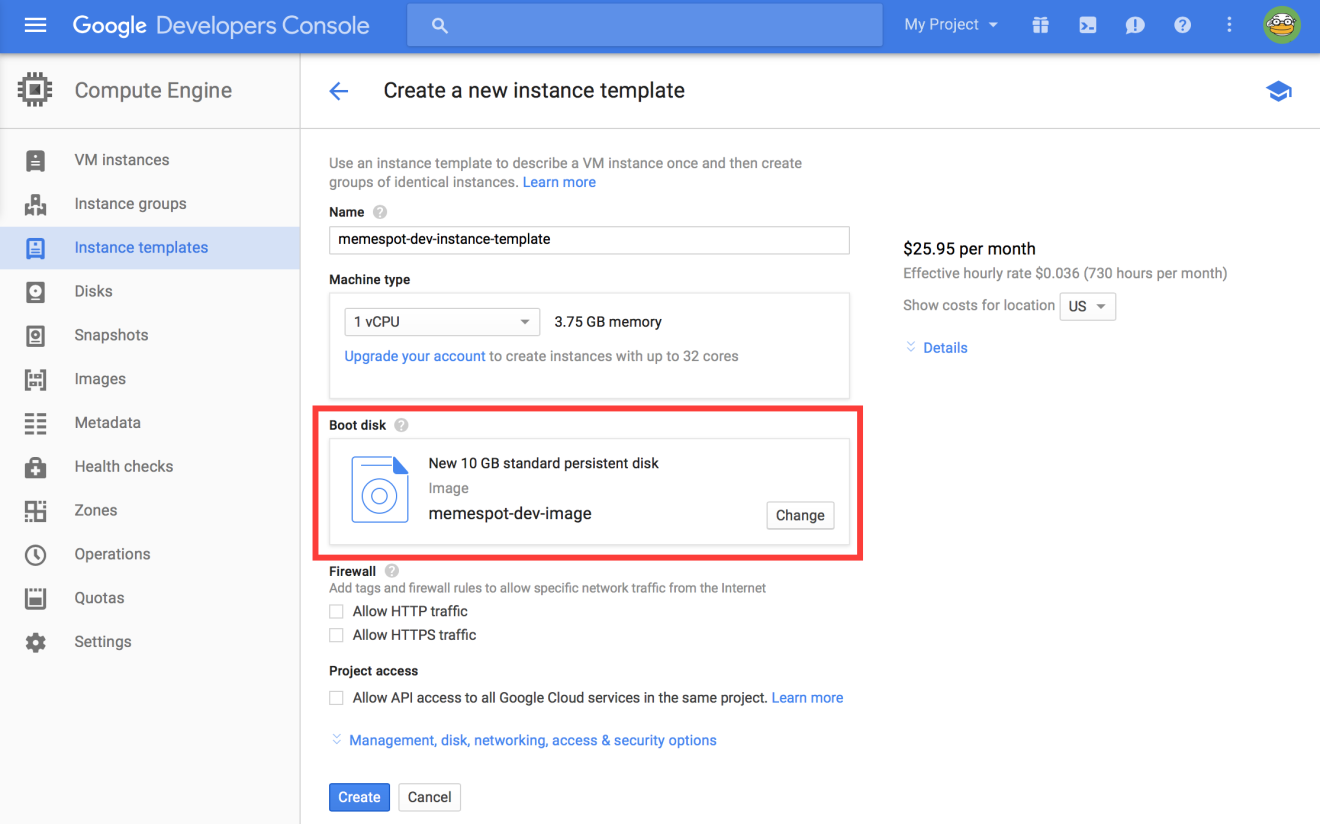Open the 1 vCPU machine type dropdown
Screen dimensions: 1320x824
tap(442, 321)
